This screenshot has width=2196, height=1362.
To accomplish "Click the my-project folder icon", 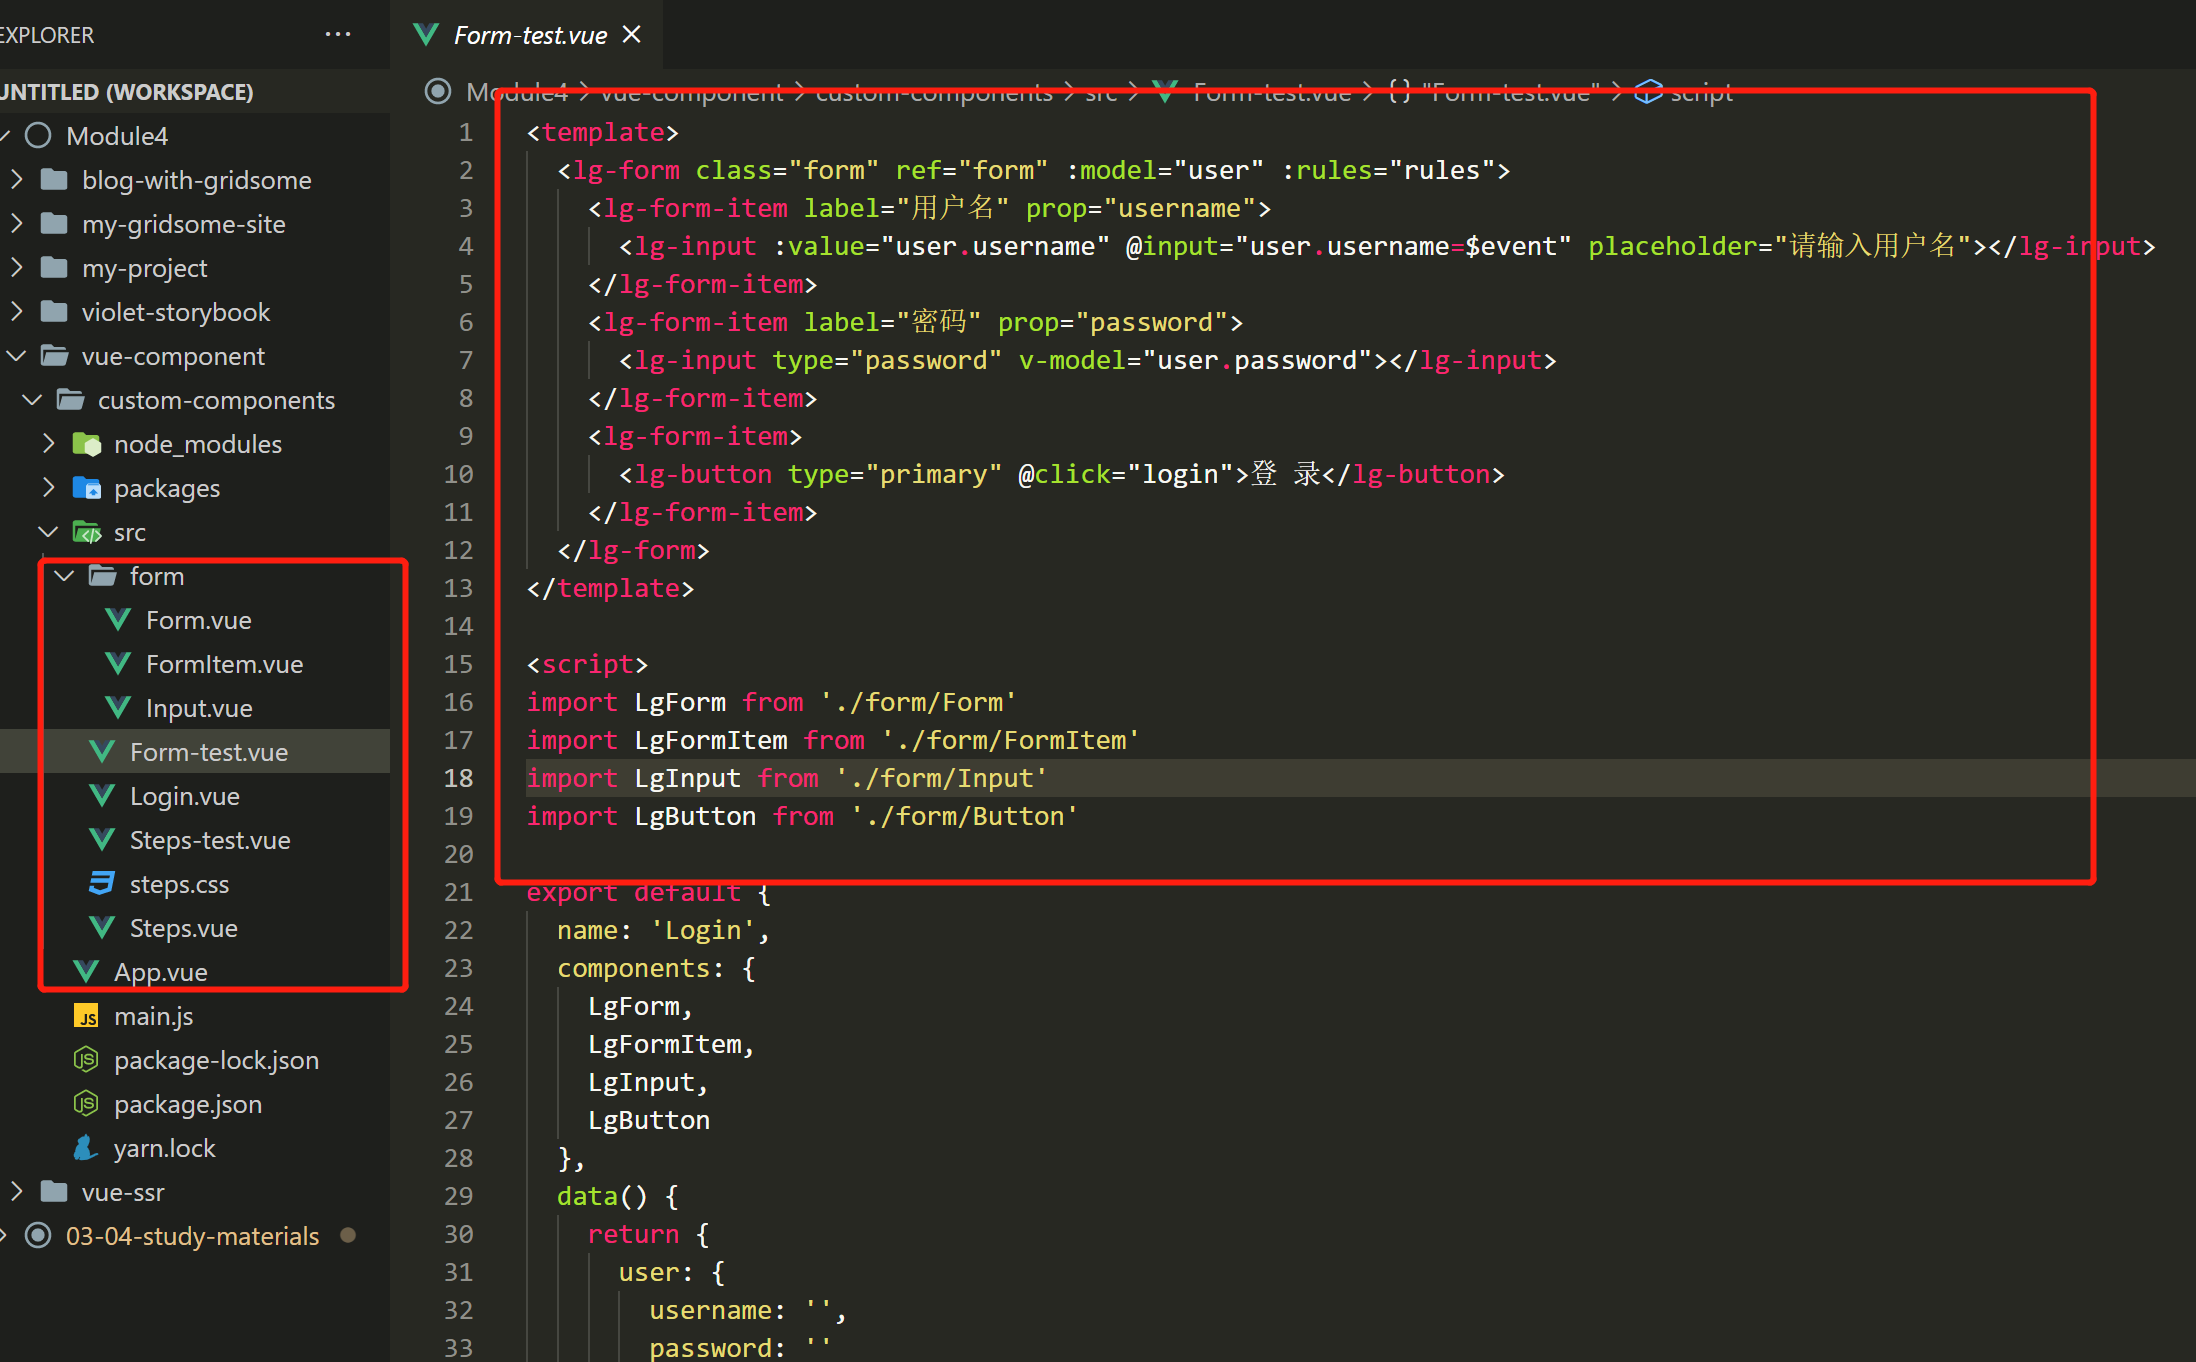I will [x=54, y=268].
